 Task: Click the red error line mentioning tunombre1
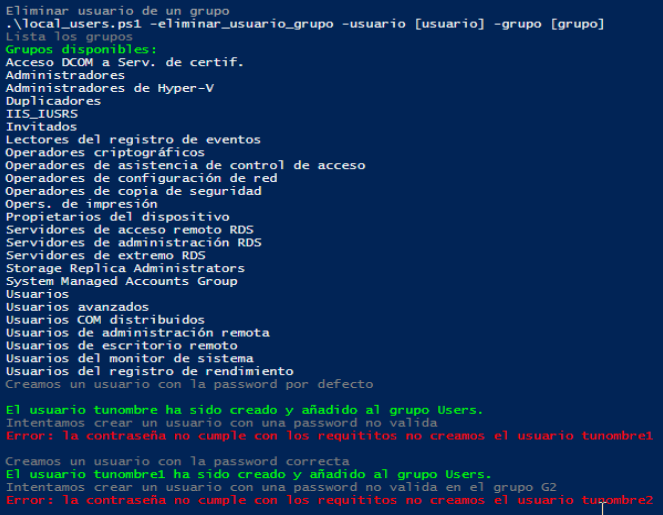[328, 436]
